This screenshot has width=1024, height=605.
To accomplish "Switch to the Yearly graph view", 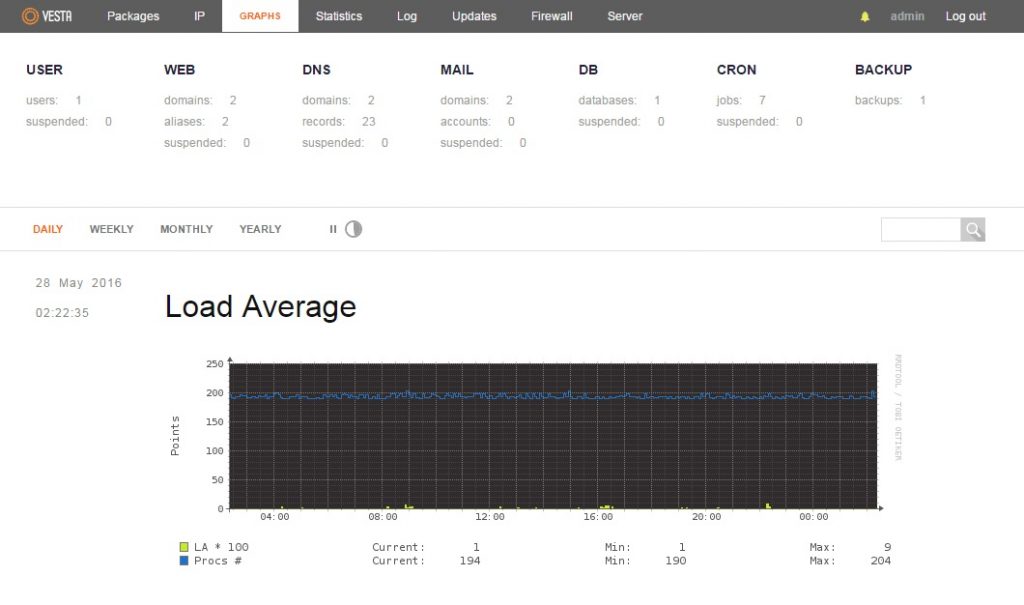I will (261, 229).
